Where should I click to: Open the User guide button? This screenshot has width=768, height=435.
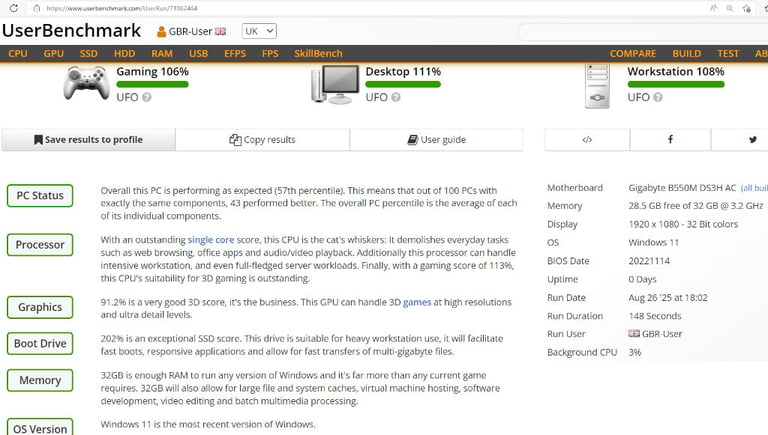436,140
